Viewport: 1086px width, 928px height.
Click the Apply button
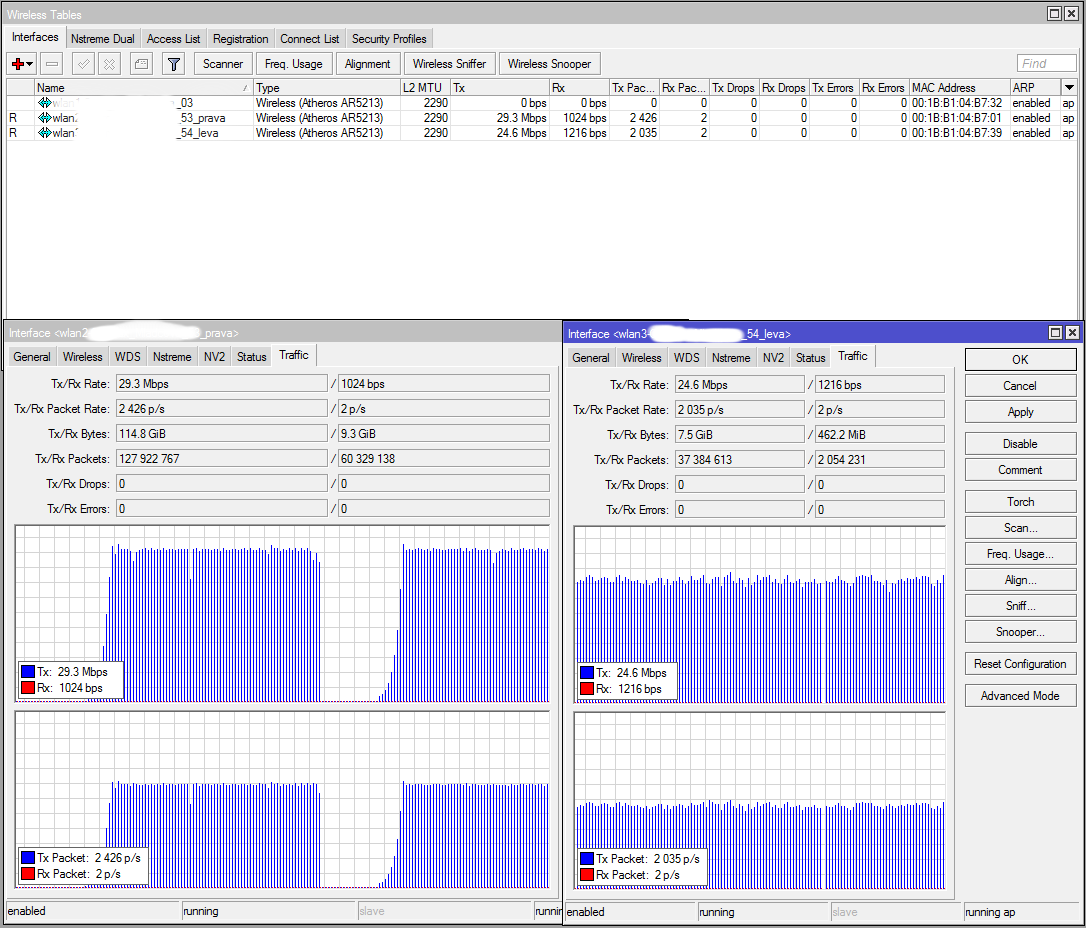tap(1020, 412)
